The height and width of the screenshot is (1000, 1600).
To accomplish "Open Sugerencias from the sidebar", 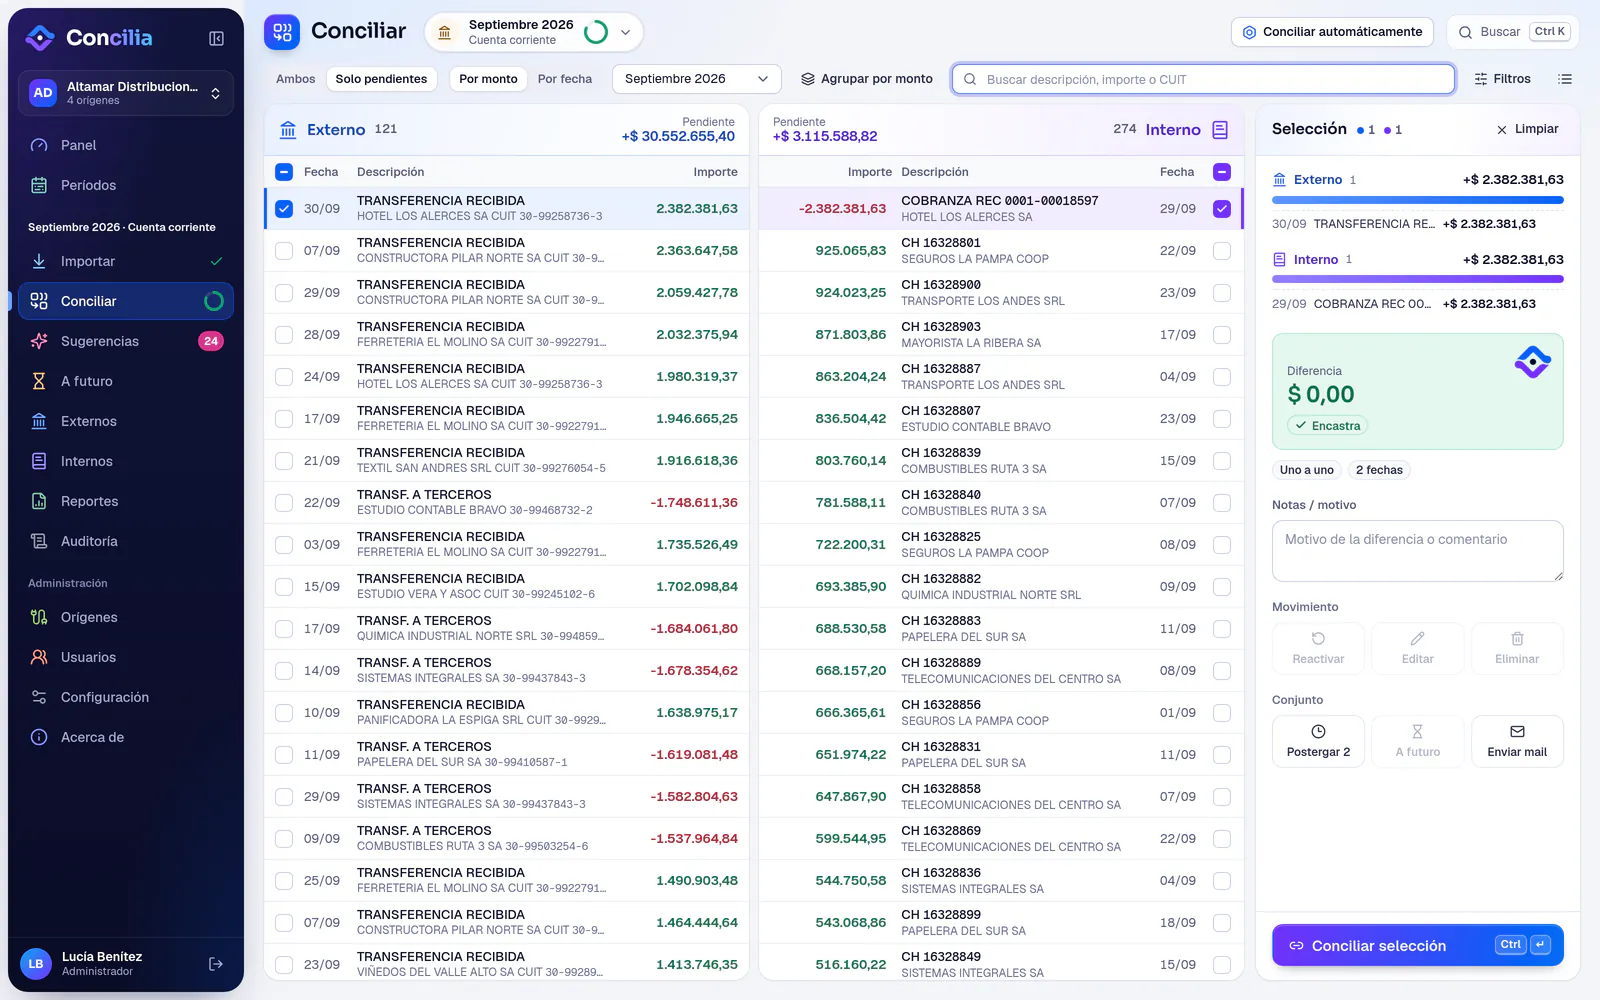I will [126, 341].
